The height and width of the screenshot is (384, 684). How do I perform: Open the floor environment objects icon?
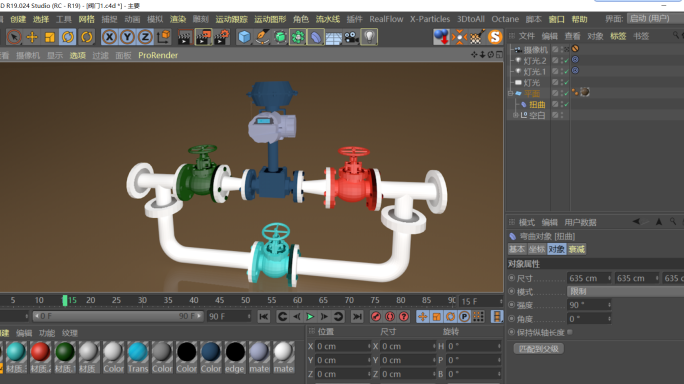click(x=334, y=37)
